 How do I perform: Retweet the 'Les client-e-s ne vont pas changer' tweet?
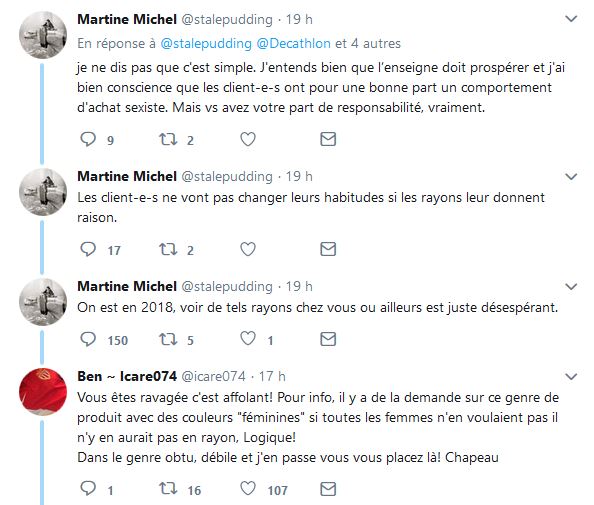[x=168, y=249]
